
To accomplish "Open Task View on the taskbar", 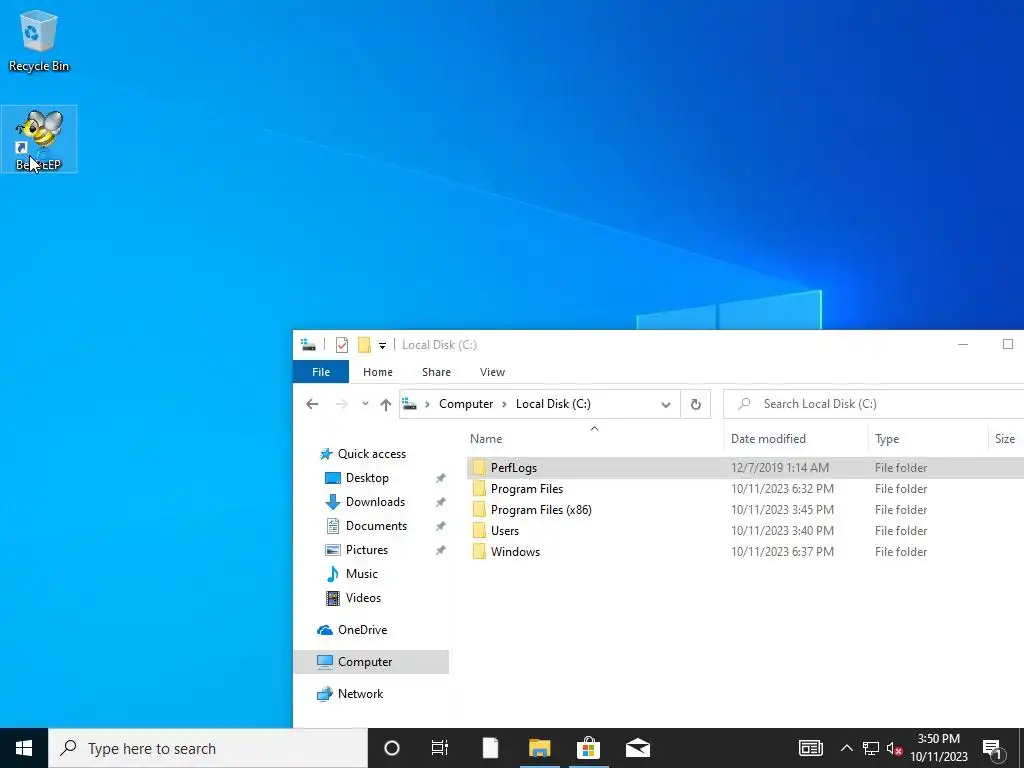I will pyautogui.click(x=440, y=748).
